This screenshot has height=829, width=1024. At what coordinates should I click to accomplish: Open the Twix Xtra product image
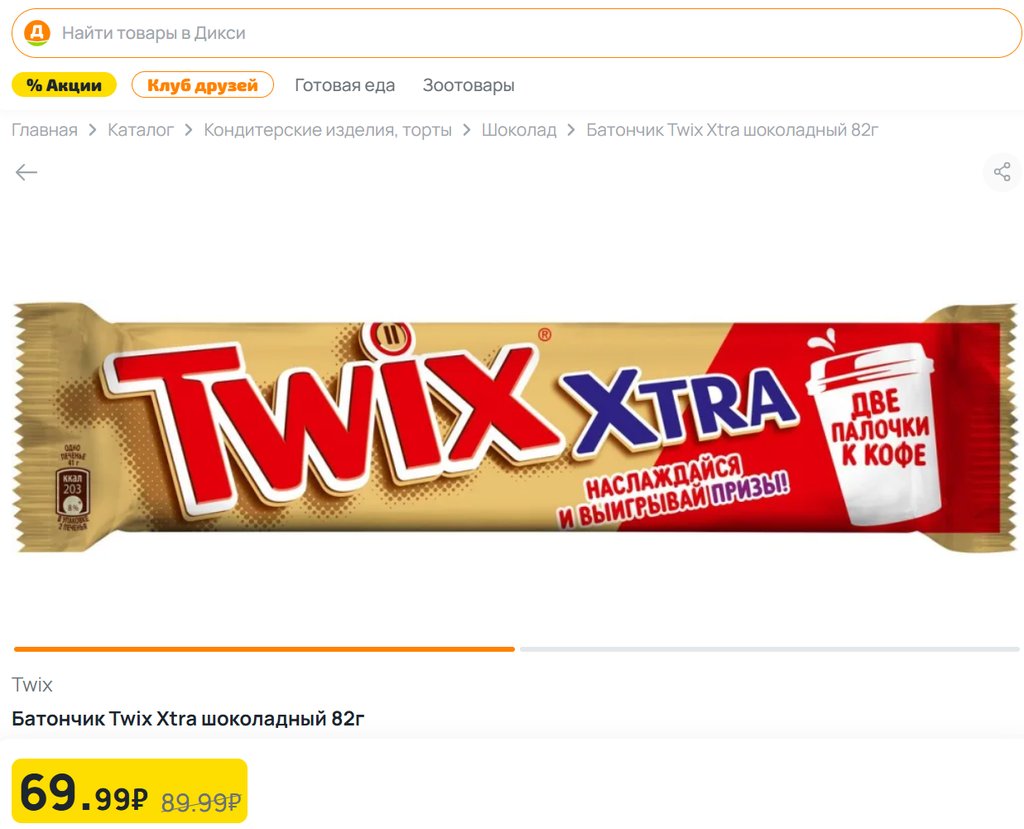[516, 428]
